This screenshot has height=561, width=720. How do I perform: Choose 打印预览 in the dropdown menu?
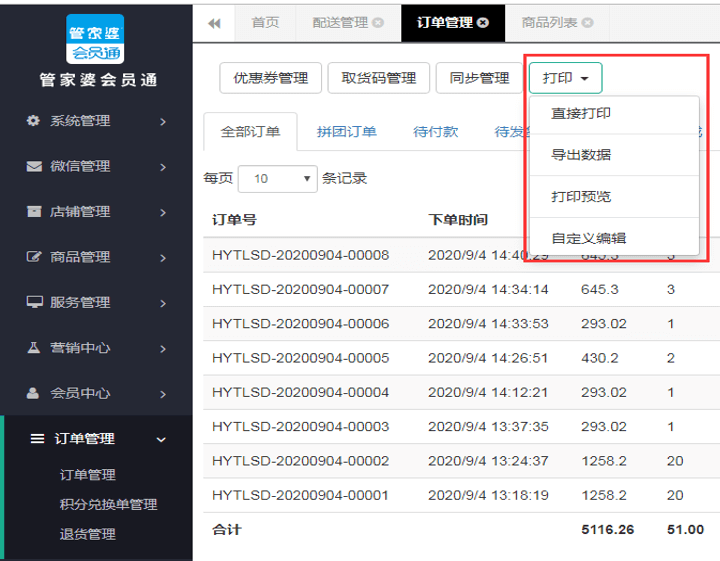[x=581, y=196]
